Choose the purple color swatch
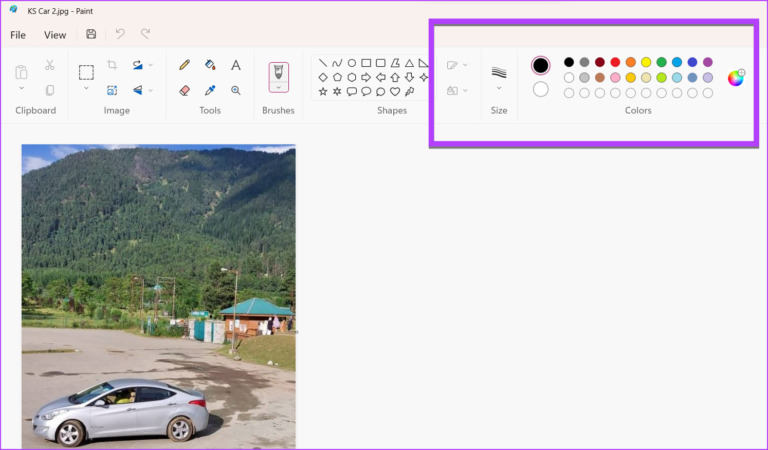Image resolution: width=768 pixels, height=450 pixels. coord(708,62)
